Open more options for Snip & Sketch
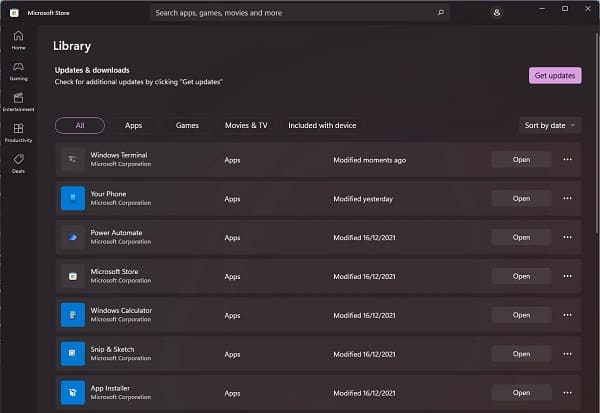 point(567,354)
